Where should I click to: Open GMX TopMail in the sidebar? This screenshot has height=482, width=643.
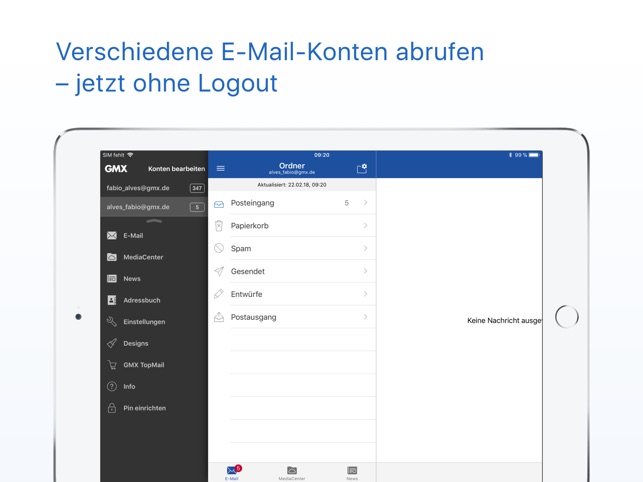(x=154, y=365)
